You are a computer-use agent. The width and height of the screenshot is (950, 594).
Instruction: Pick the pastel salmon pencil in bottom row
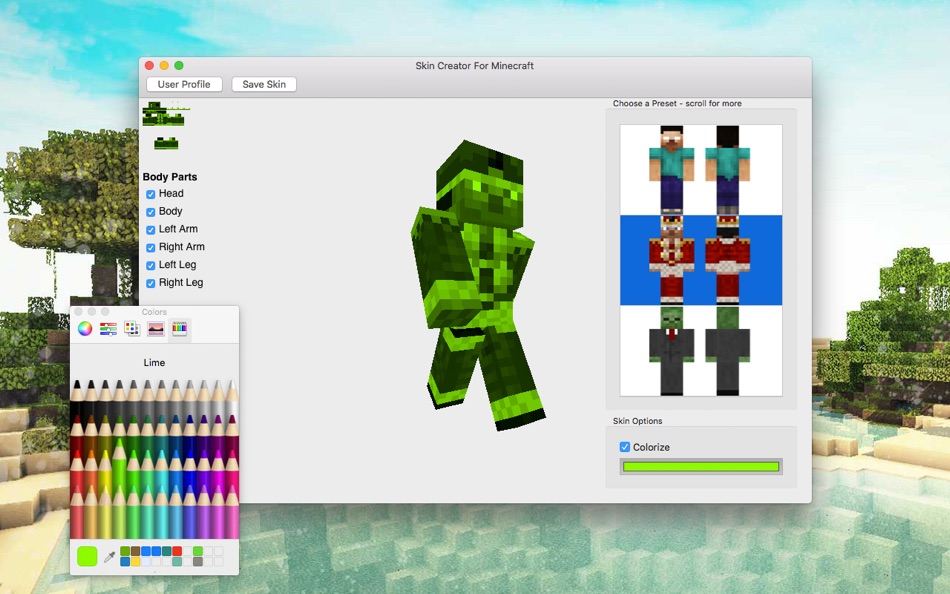77,512
